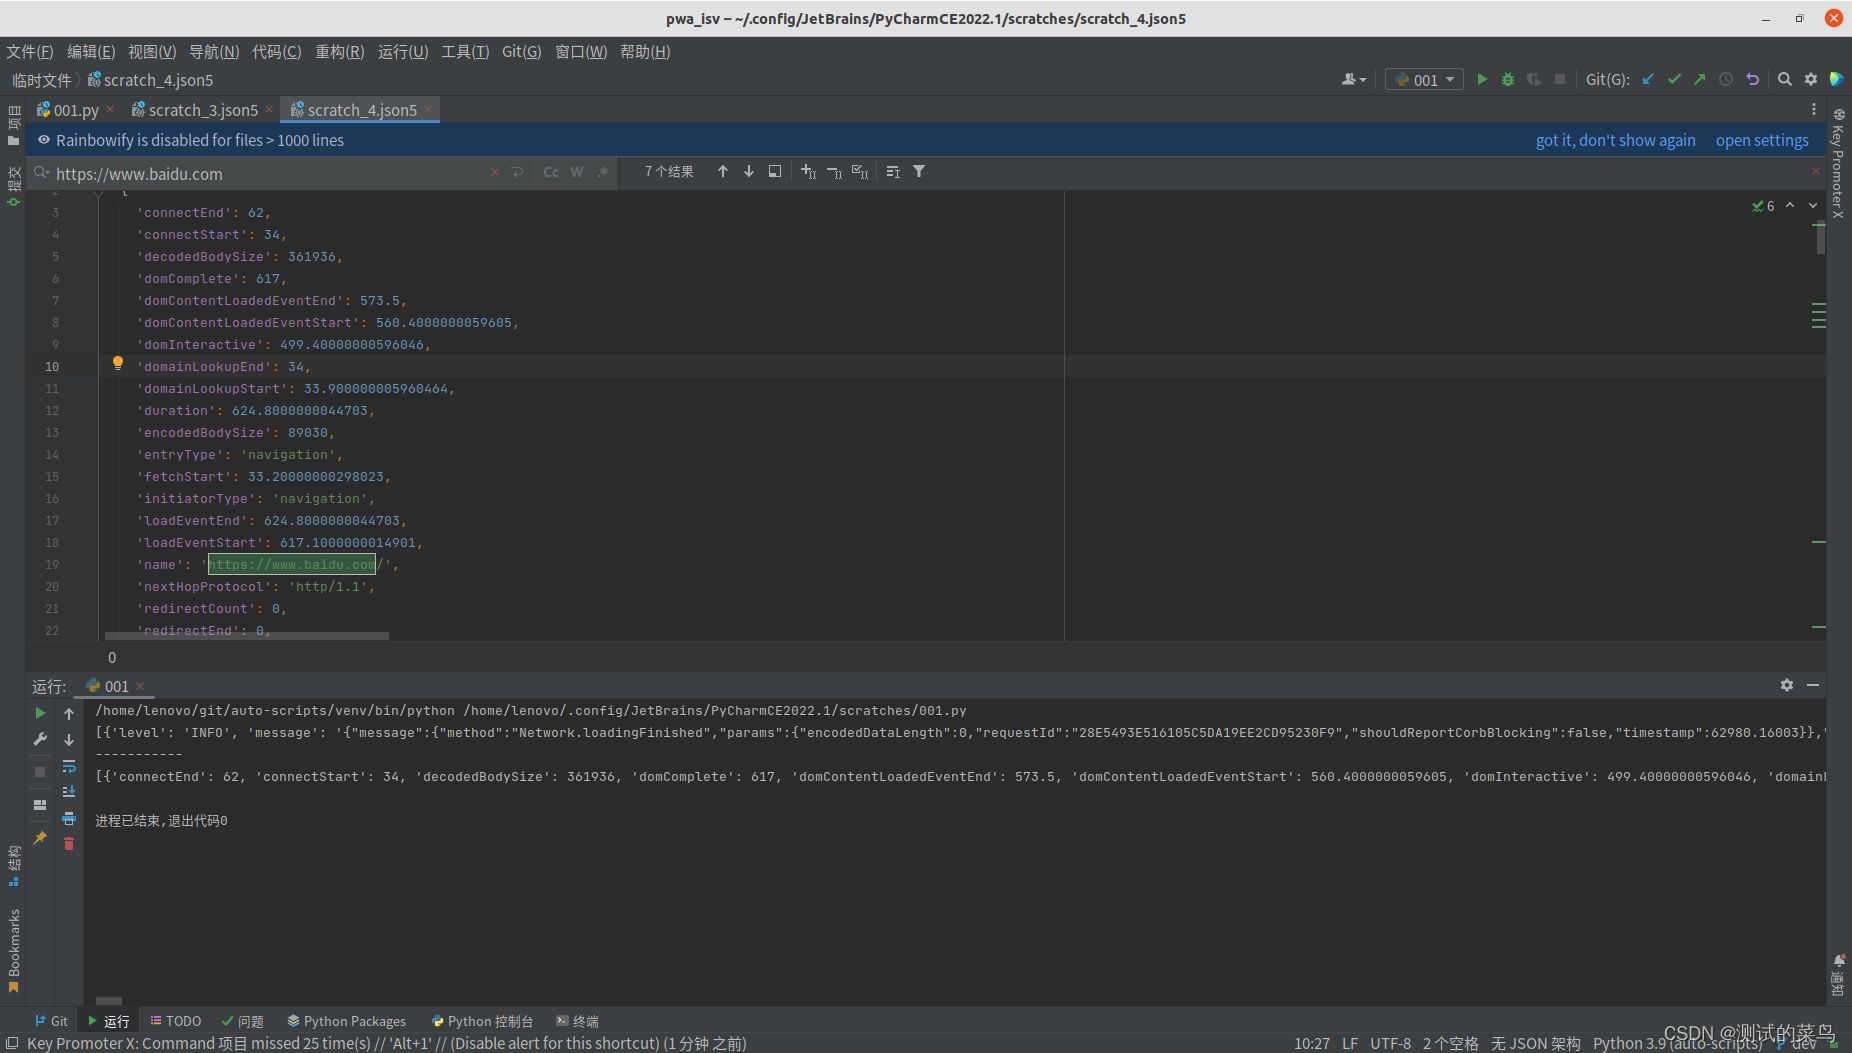
Task: Run configuration 001 with green play button
Action: [x=1482, y=79]
